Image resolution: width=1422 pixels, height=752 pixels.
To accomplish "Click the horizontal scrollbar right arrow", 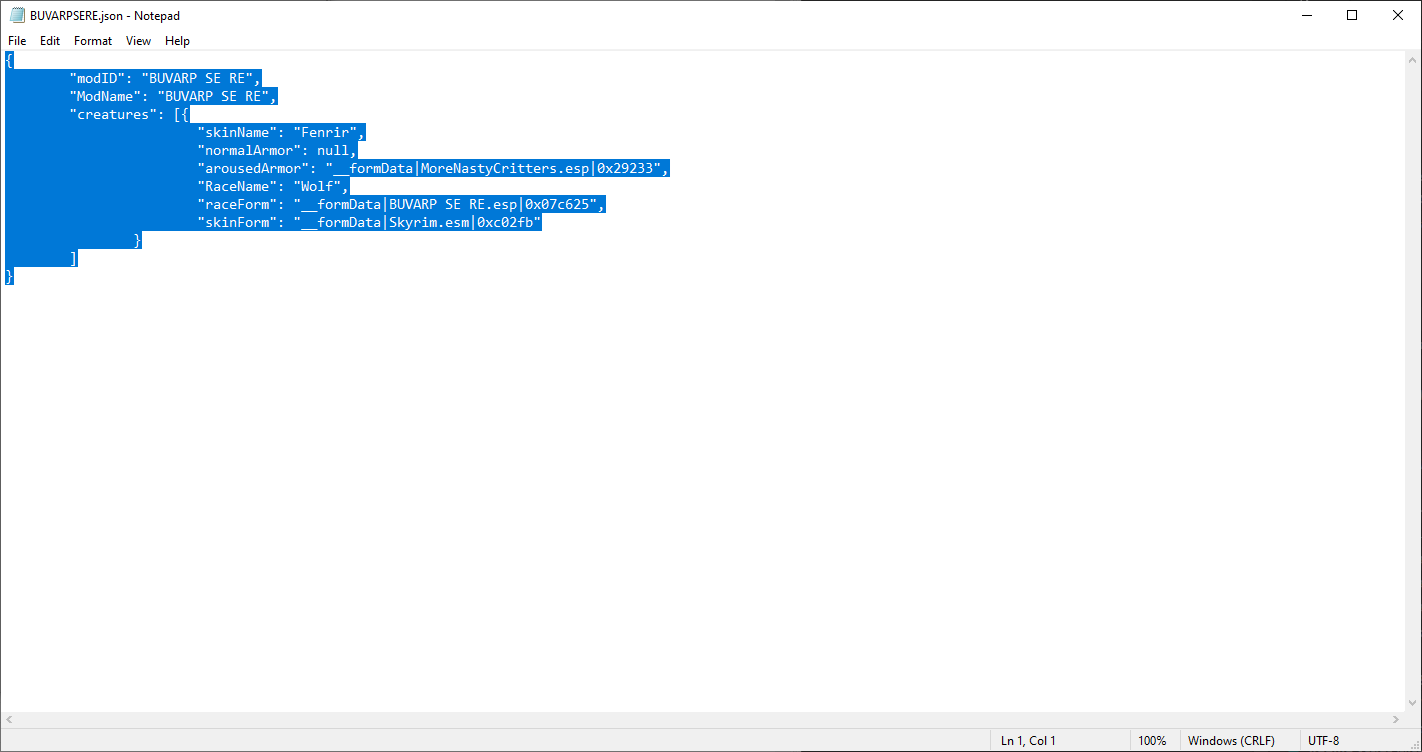I will coord(1396,720).
